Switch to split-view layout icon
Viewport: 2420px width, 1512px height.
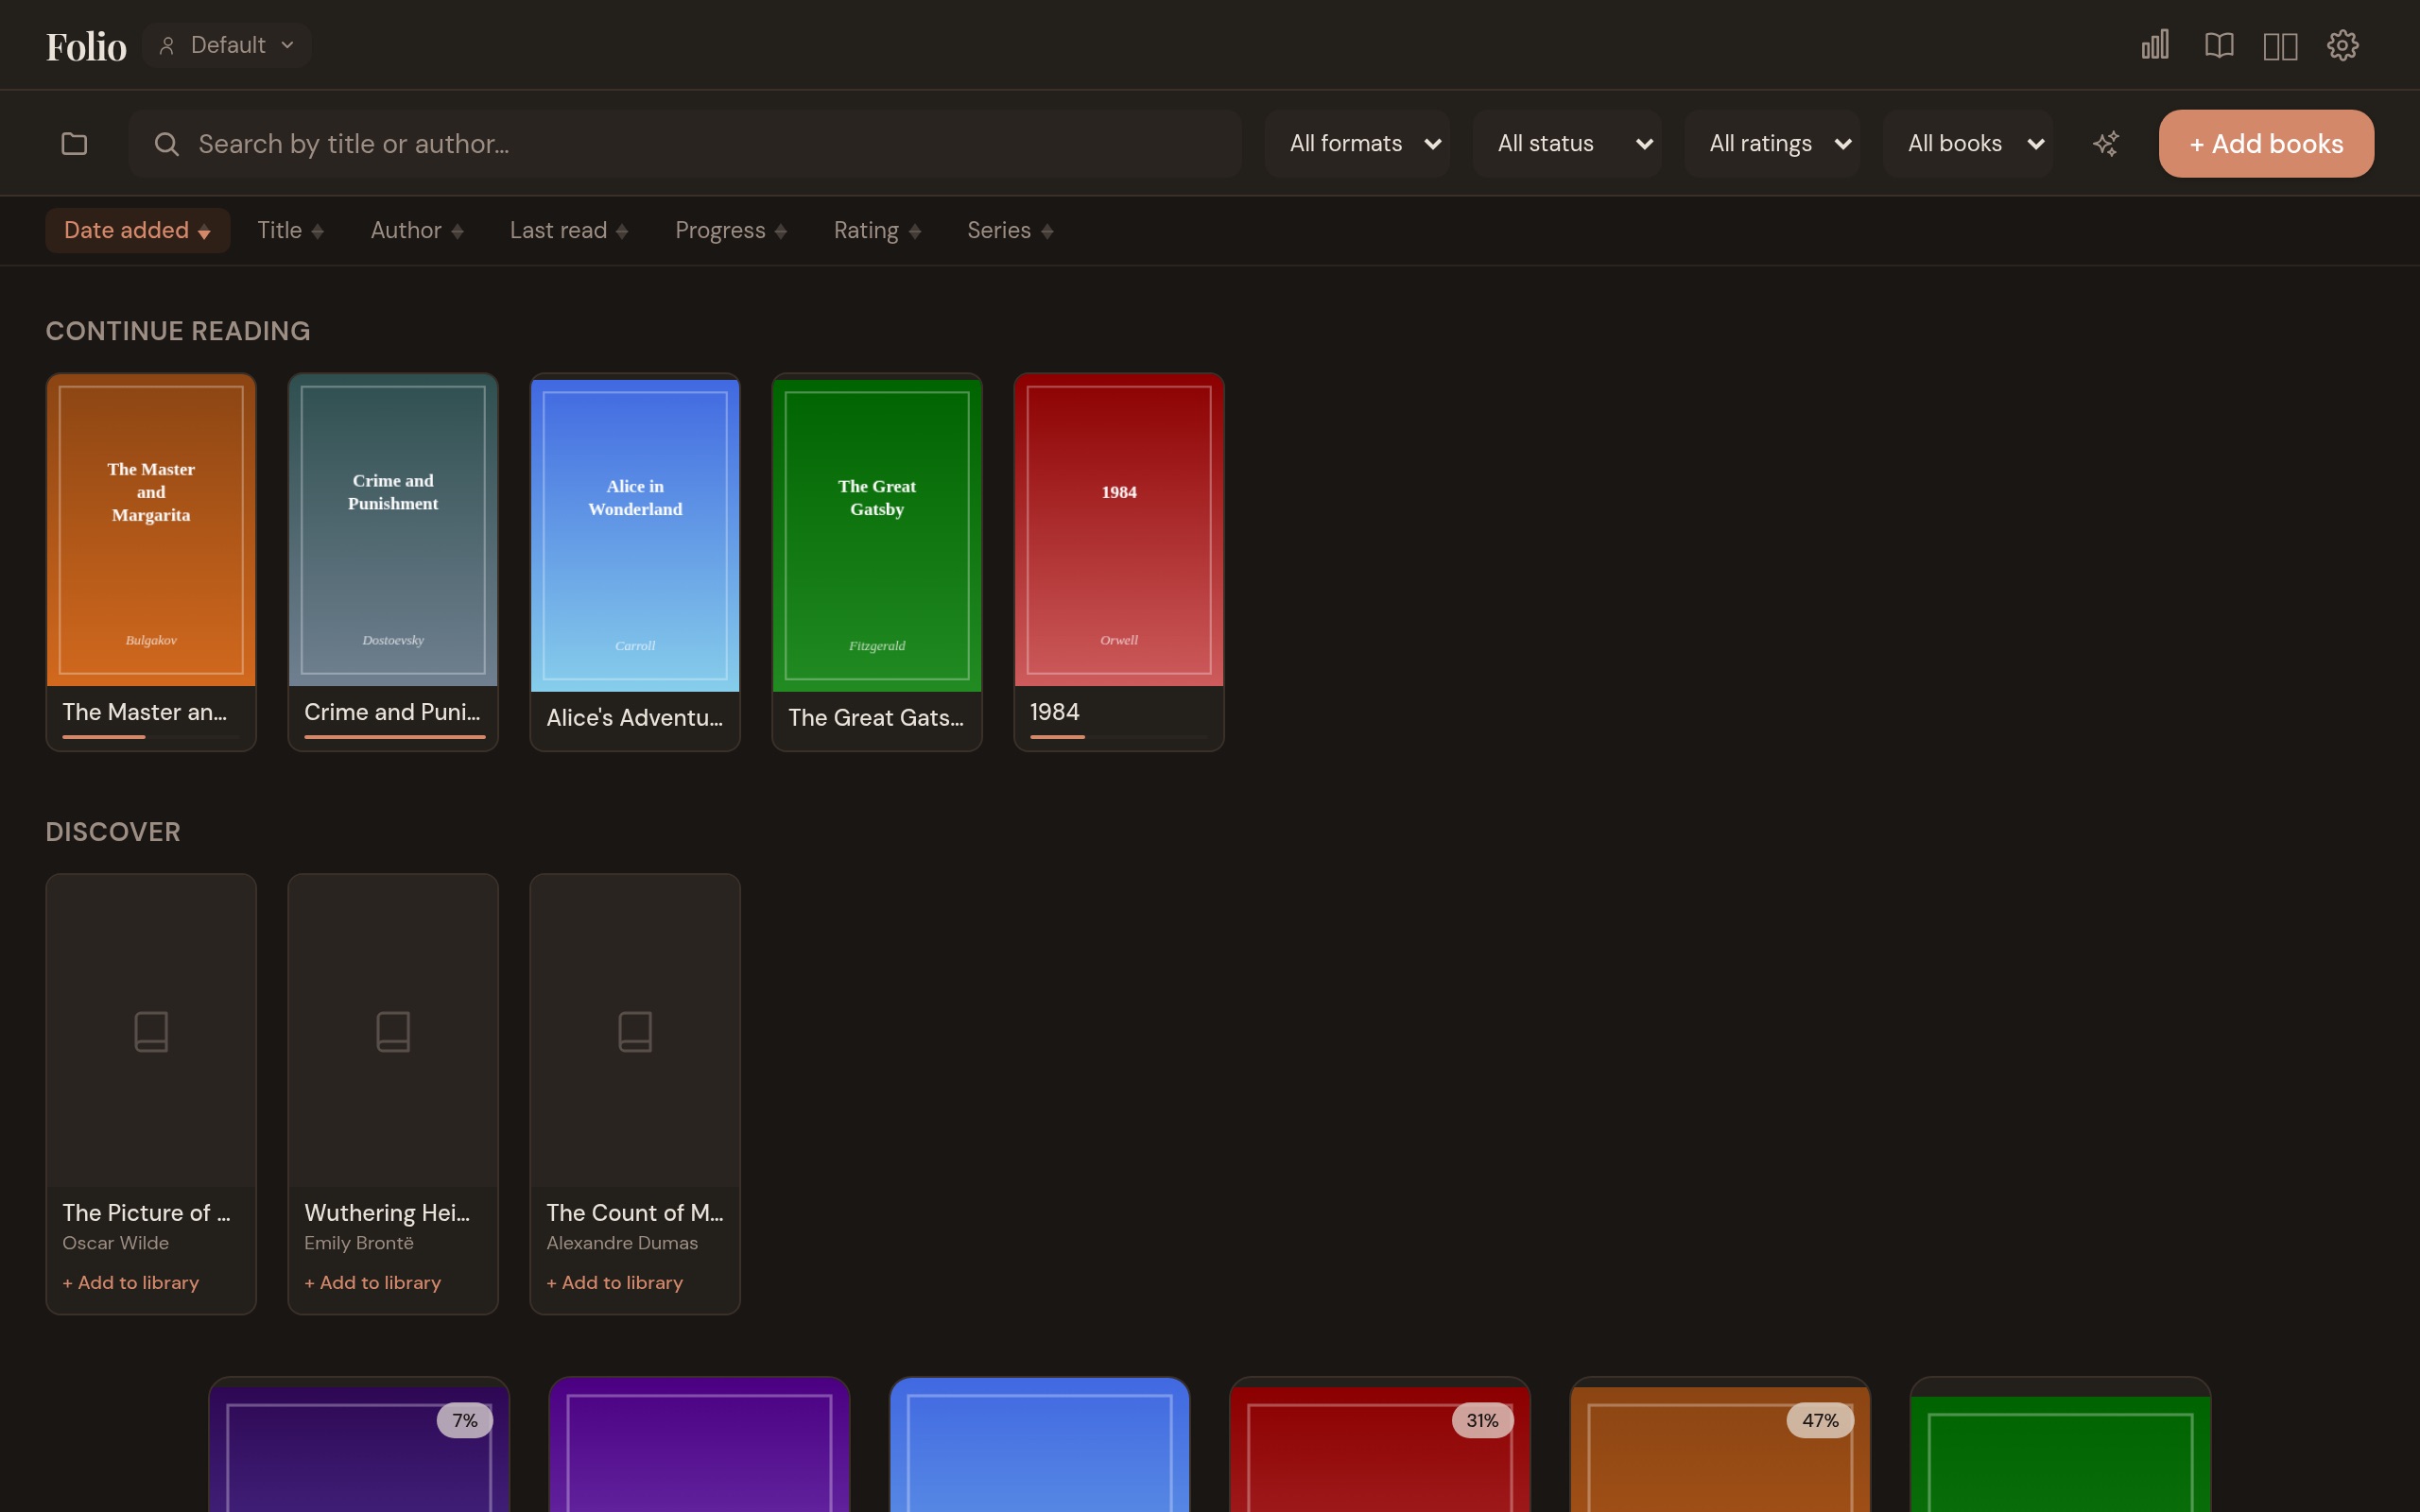pyautogui.click(x=2281, y=44)
